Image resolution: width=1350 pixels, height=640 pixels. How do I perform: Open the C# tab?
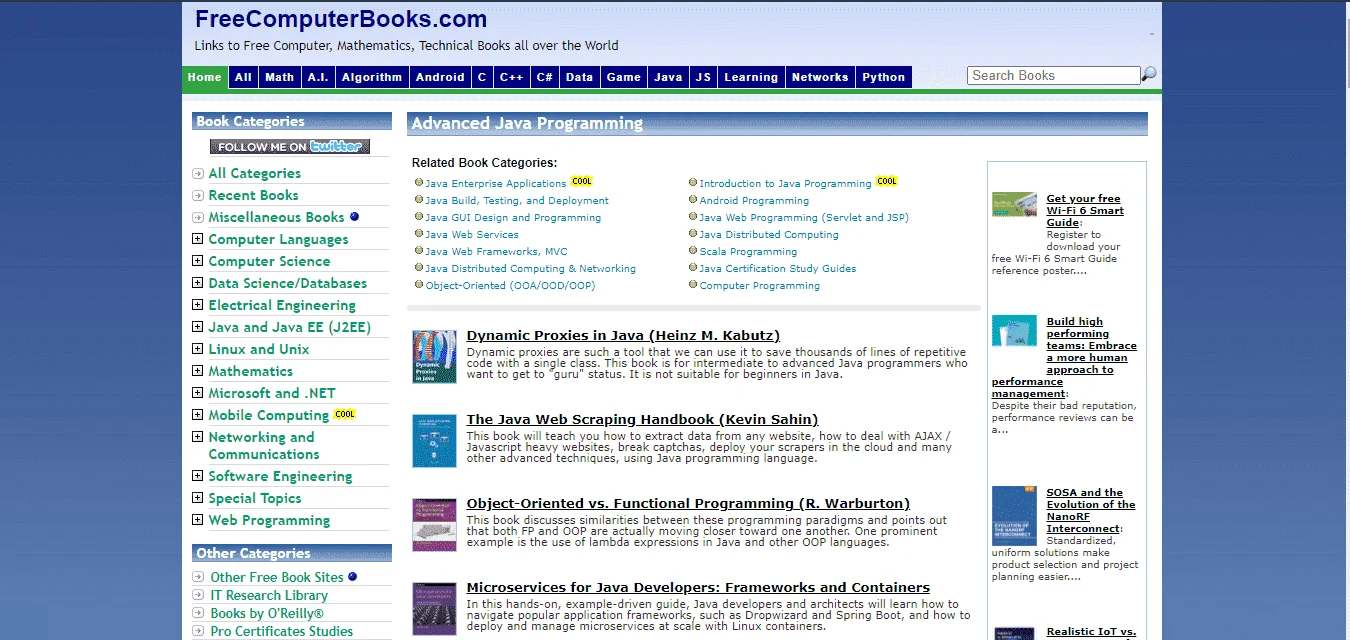[545, 77]
